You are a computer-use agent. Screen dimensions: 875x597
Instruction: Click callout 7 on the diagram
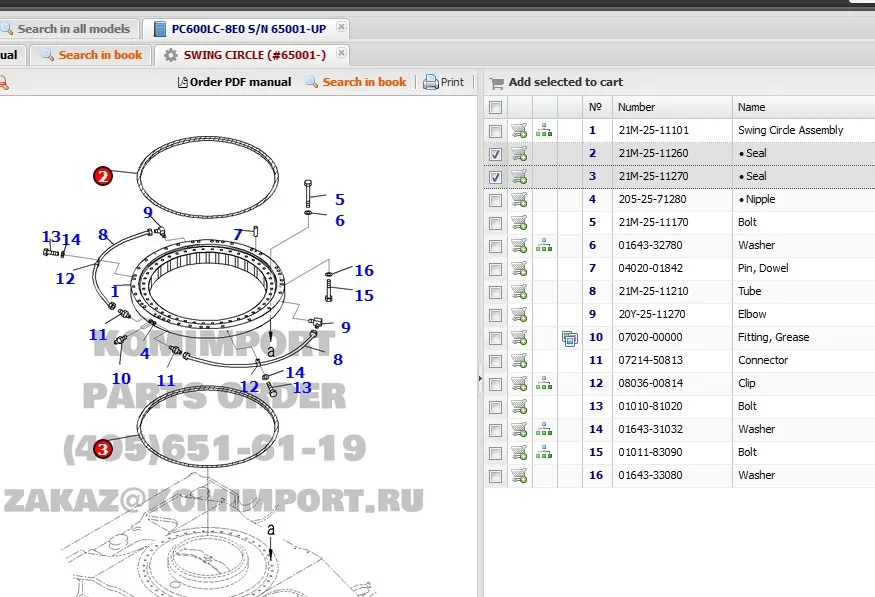tap(238, 234)
